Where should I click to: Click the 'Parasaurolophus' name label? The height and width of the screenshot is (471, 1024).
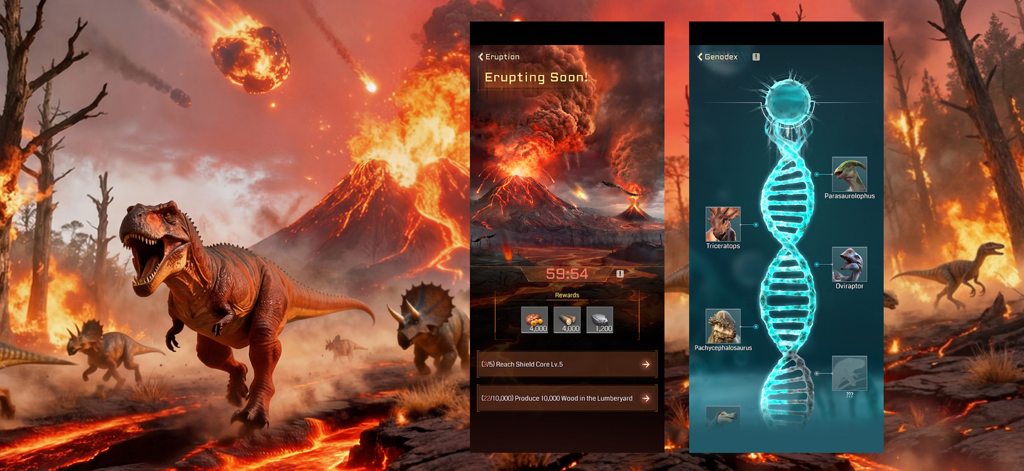[x=849, y=196]
